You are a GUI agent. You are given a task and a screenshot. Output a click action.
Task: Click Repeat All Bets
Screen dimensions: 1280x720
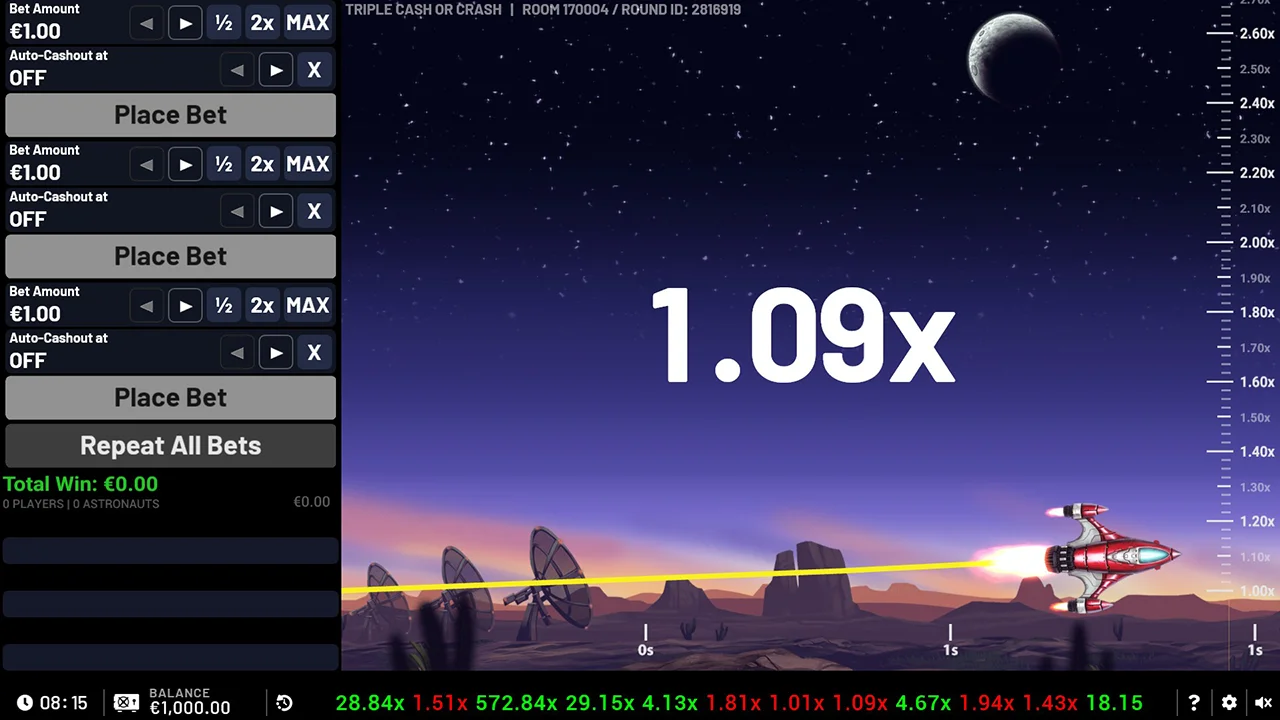point(170,446)
